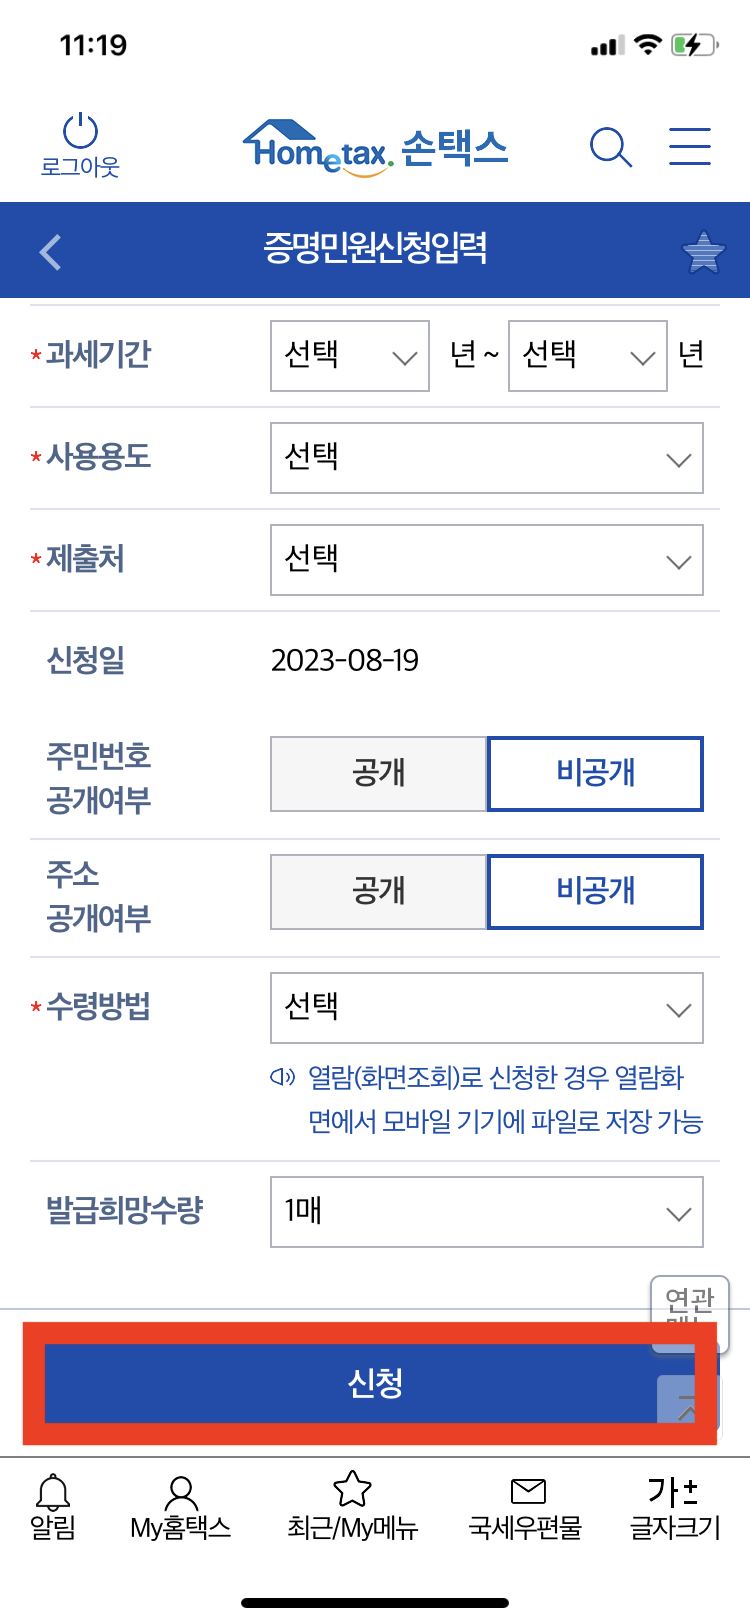Image resolution: width=750 pixels, height=1624 pixels.
Task: Open the search with the magnifier icon
Action: tap(611, 147)
